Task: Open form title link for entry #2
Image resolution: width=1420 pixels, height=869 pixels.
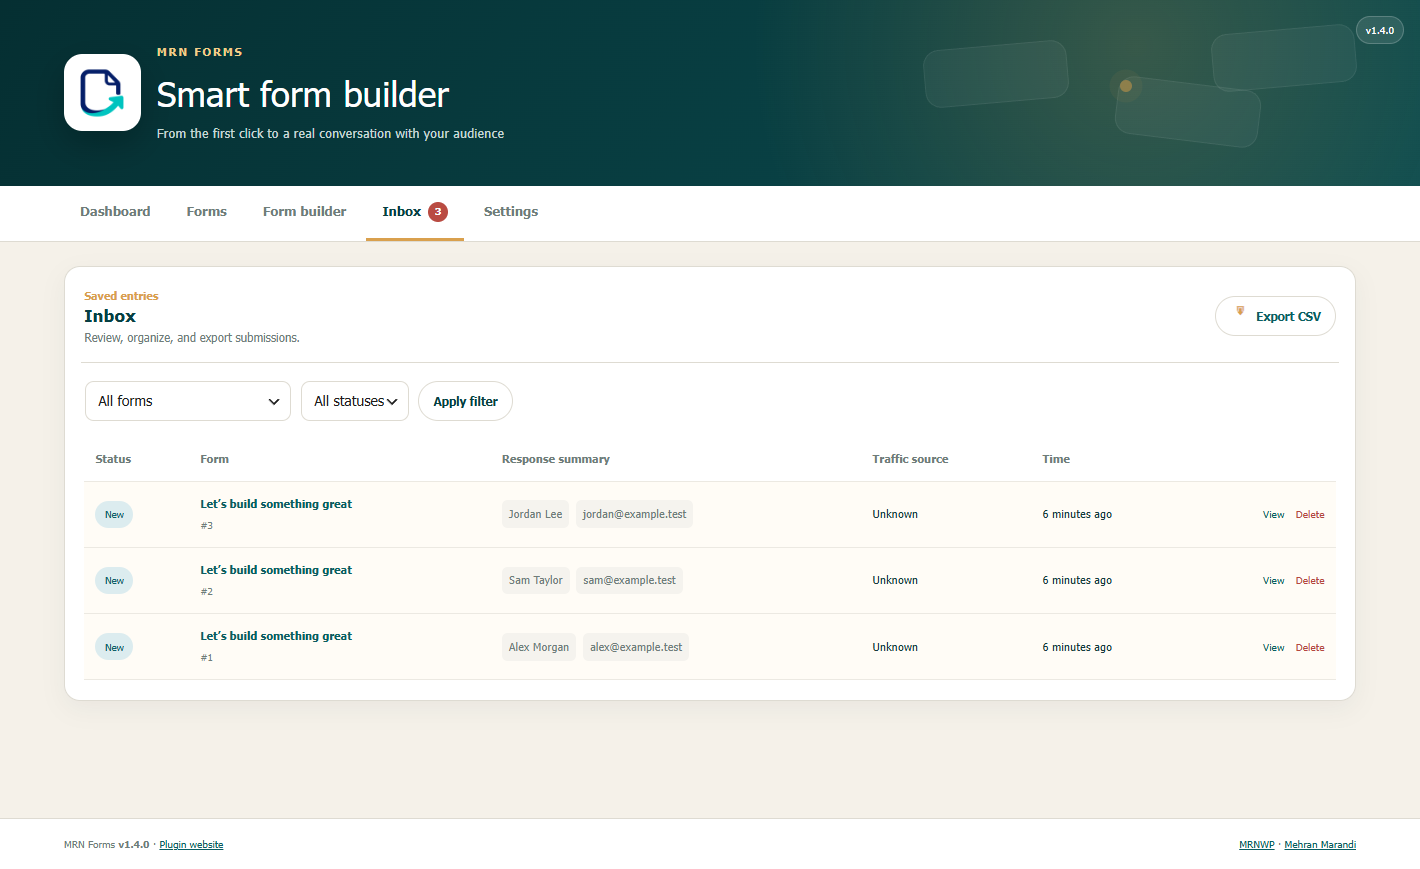Action: pos(276,570)
